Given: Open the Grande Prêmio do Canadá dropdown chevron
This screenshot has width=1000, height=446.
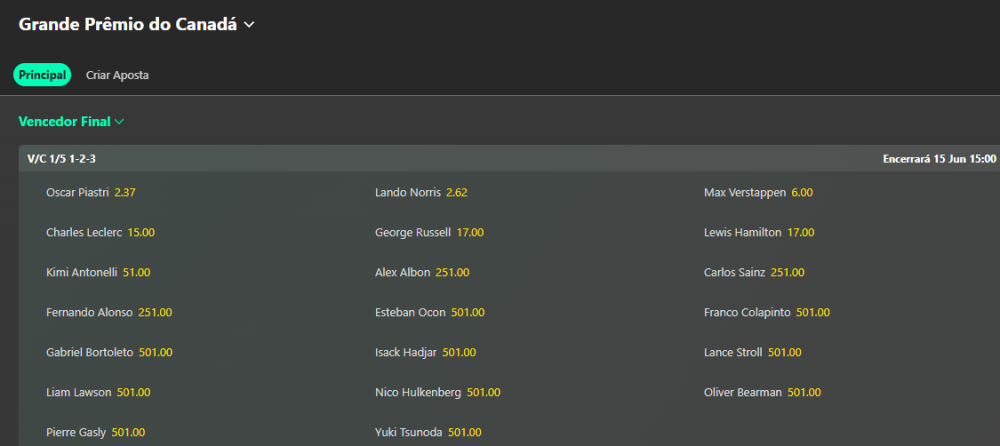Looking at the screenshot, I should [x=249, y=25].
